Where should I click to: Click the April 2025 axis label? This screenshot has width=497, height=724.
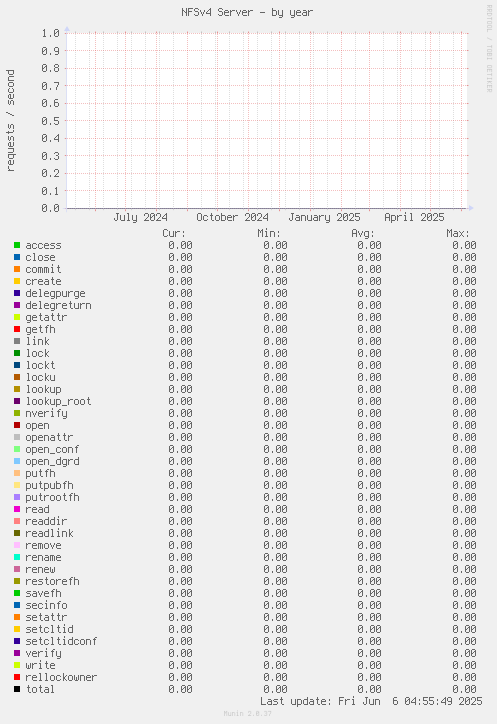tap(414, 217)
